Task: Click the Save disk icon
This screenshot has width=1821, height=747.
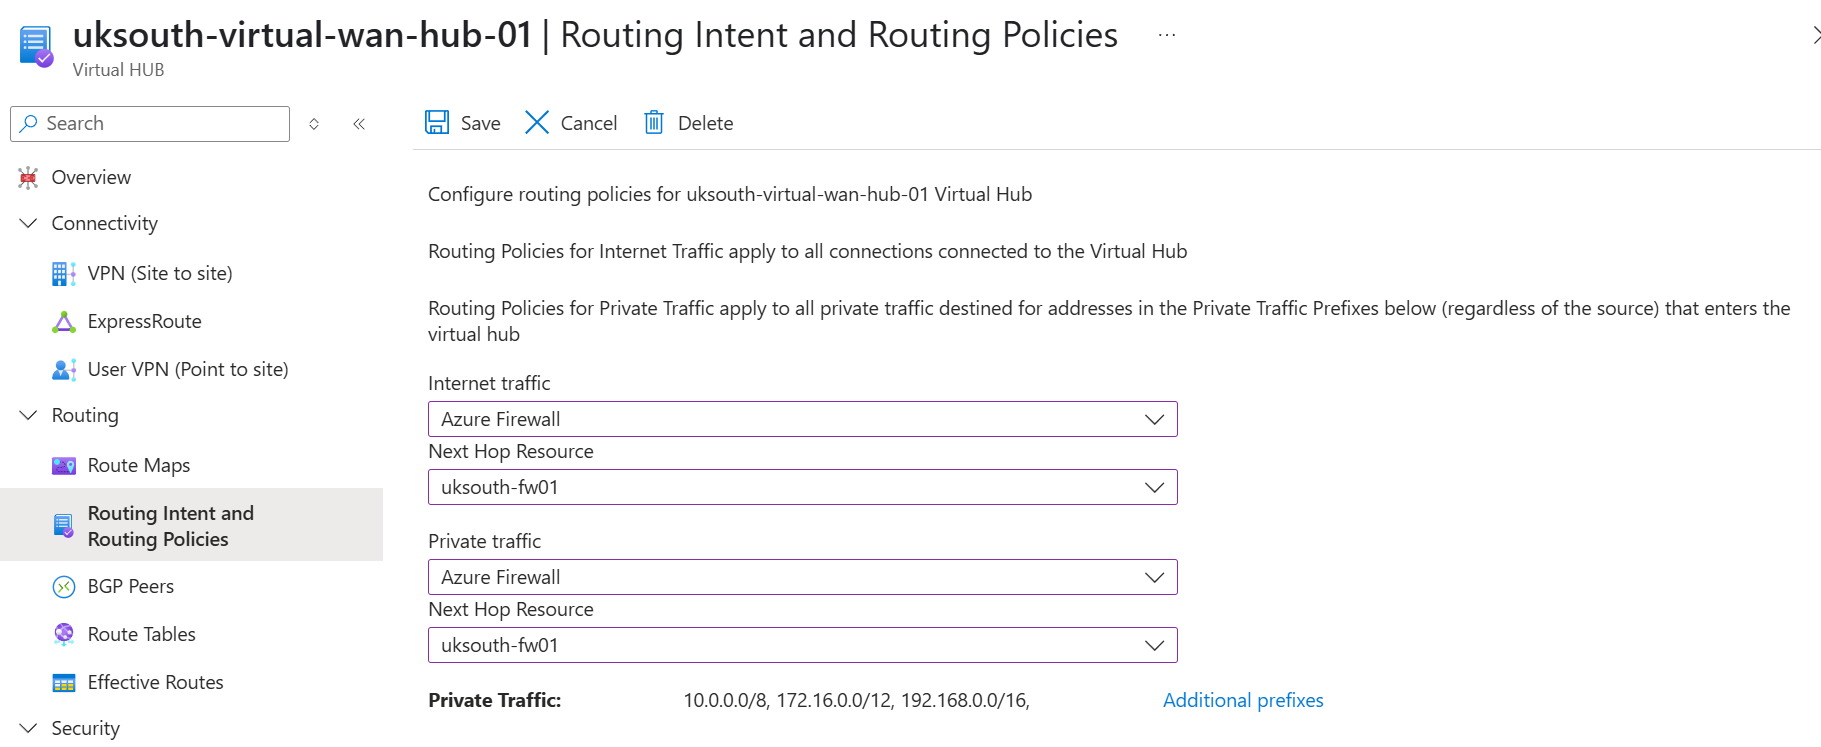Action: [x=437, y=123]
